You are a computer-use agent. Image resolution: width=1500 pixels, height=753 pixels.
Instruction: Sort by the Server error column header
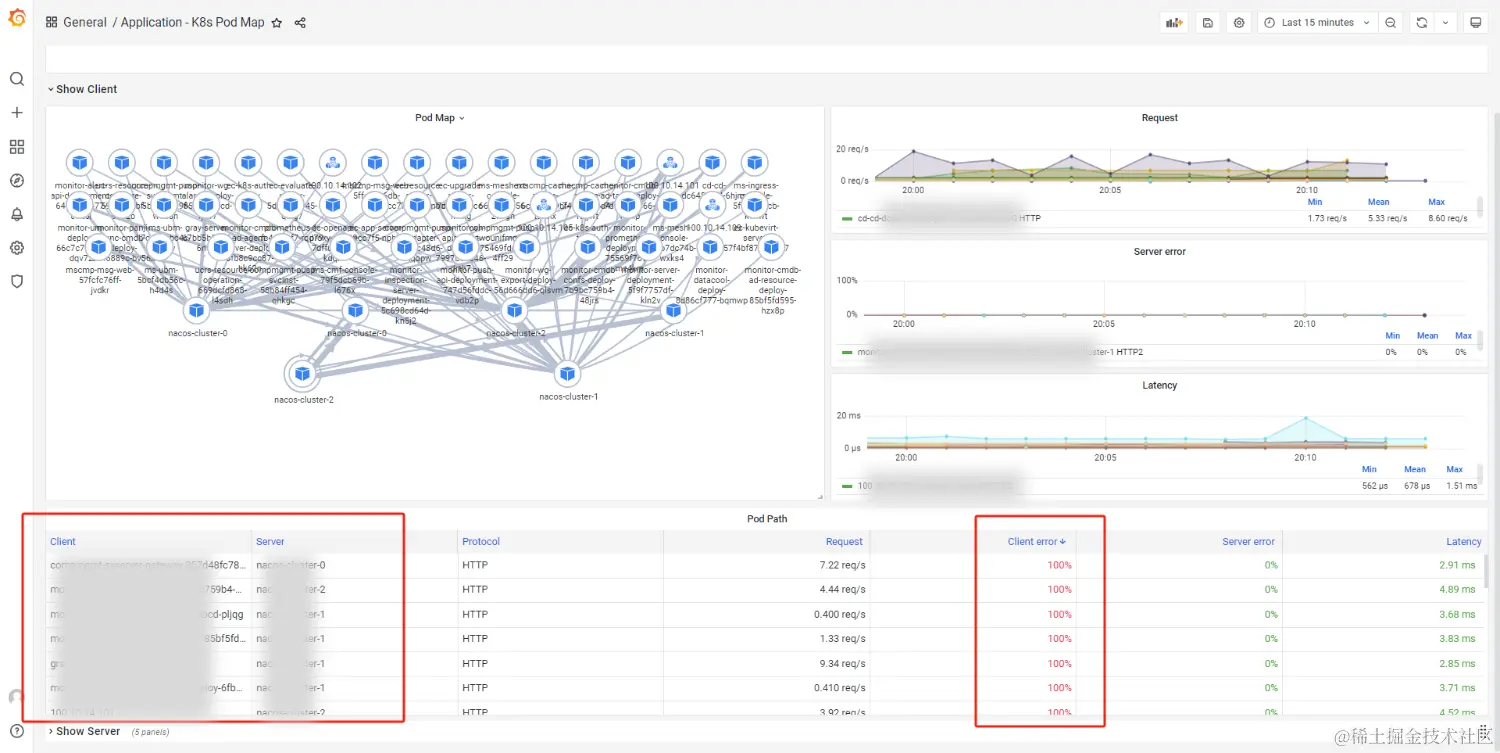[1248, 541]
